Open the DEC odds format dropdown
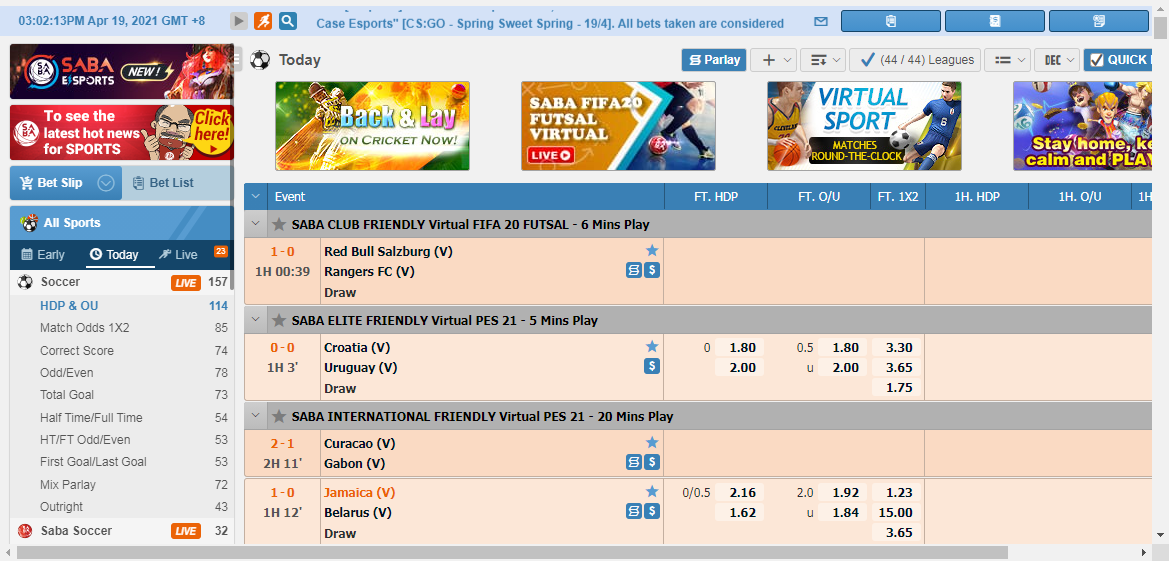Viewport: 1169px width, 561px height. (x=1056, y=60)
